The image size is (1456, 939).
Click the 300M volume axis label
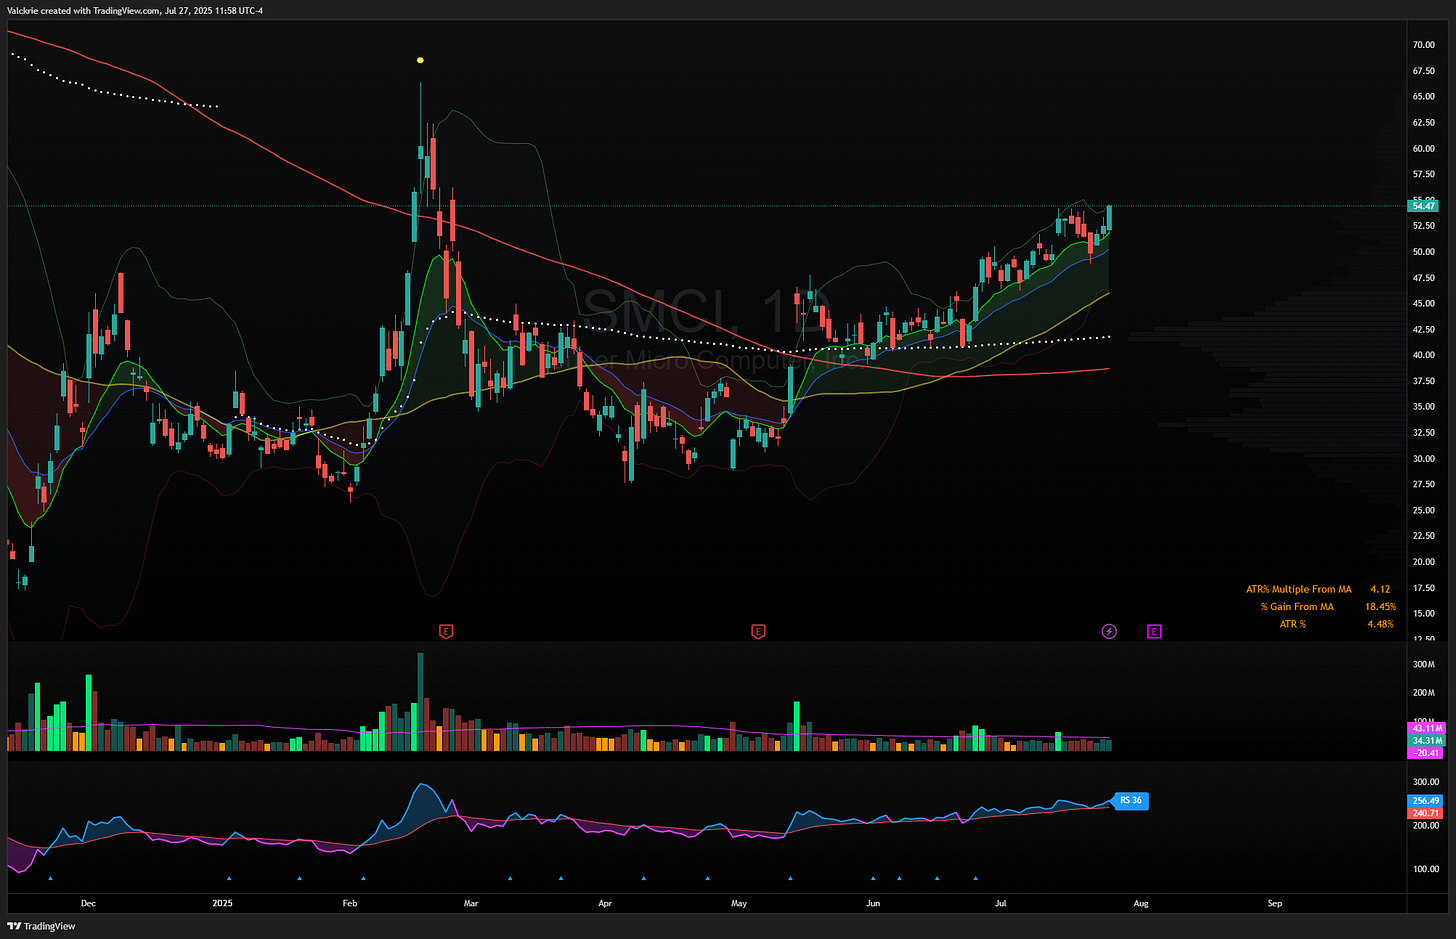click(1424, 664)
